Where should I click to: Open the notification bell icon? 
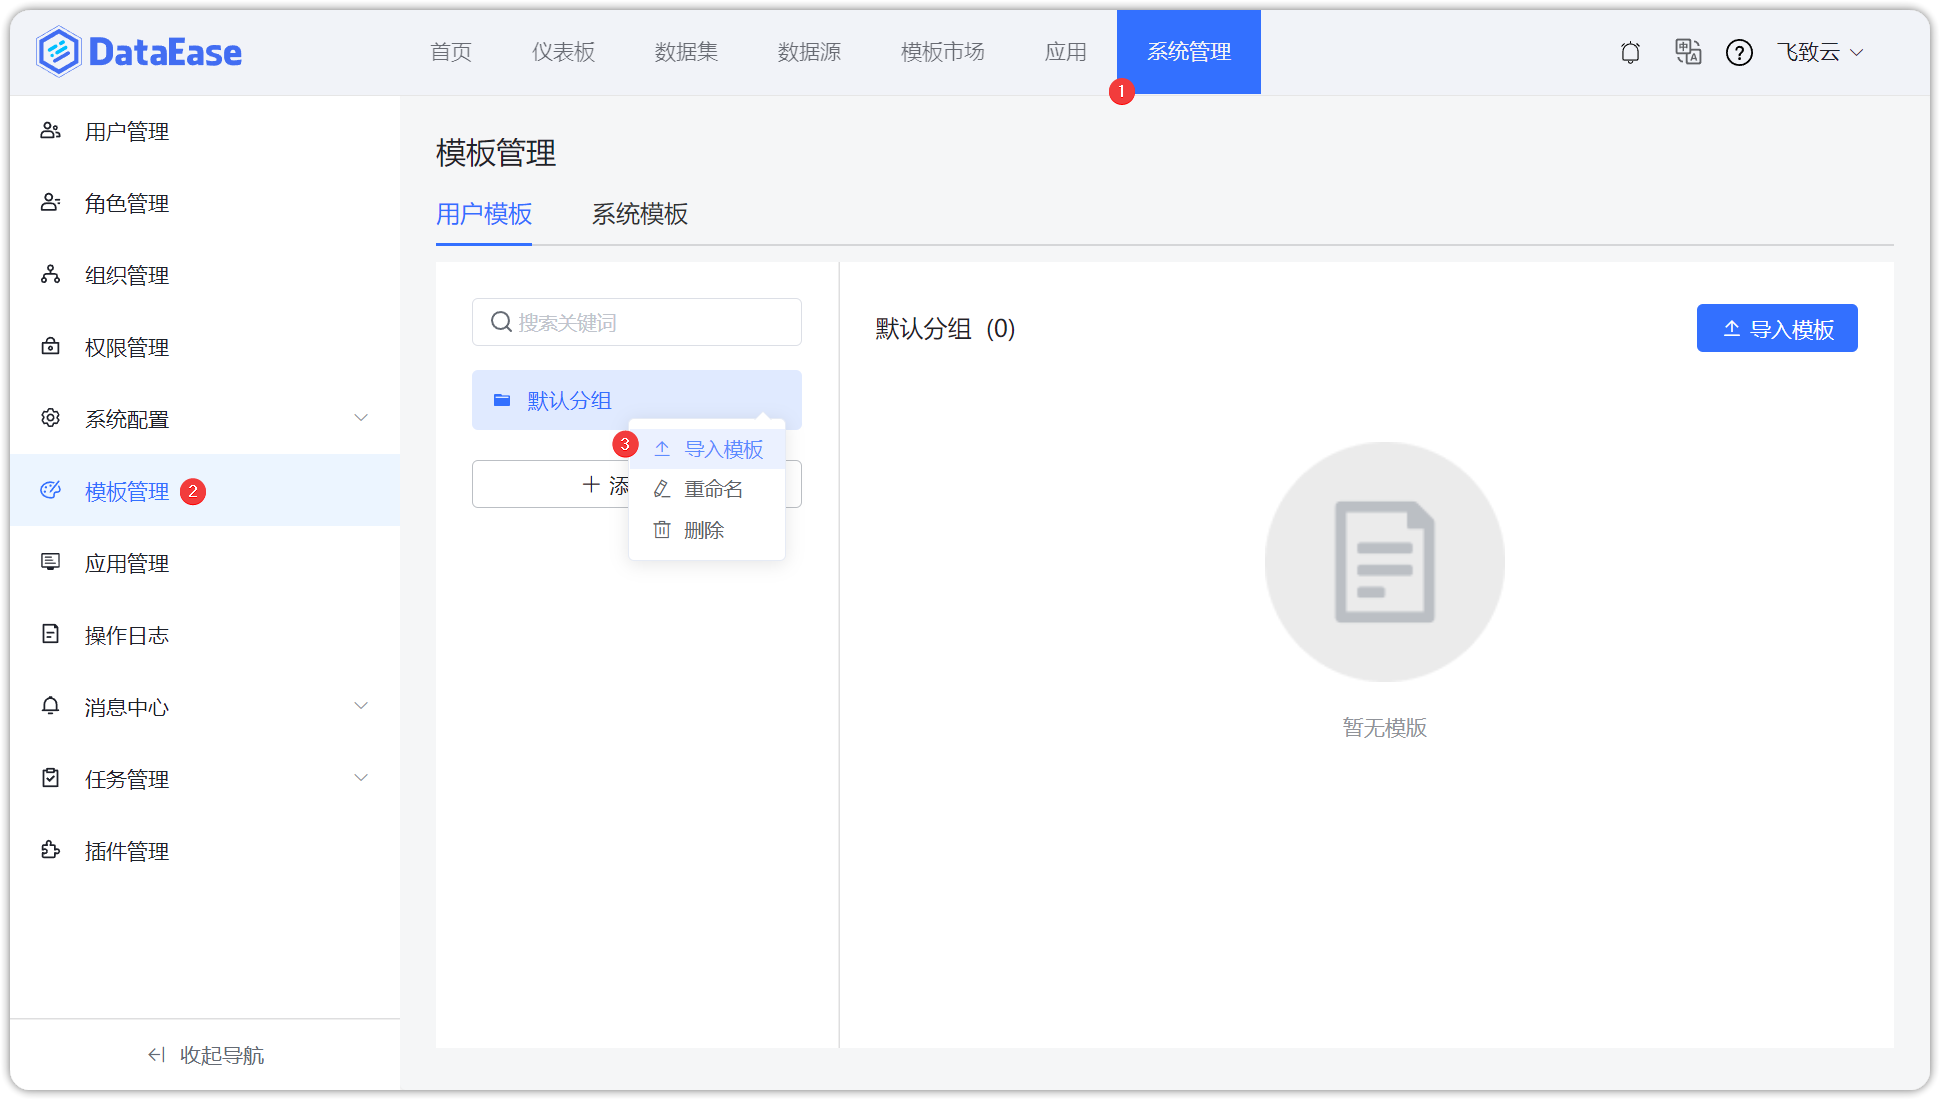[1630, 52]
